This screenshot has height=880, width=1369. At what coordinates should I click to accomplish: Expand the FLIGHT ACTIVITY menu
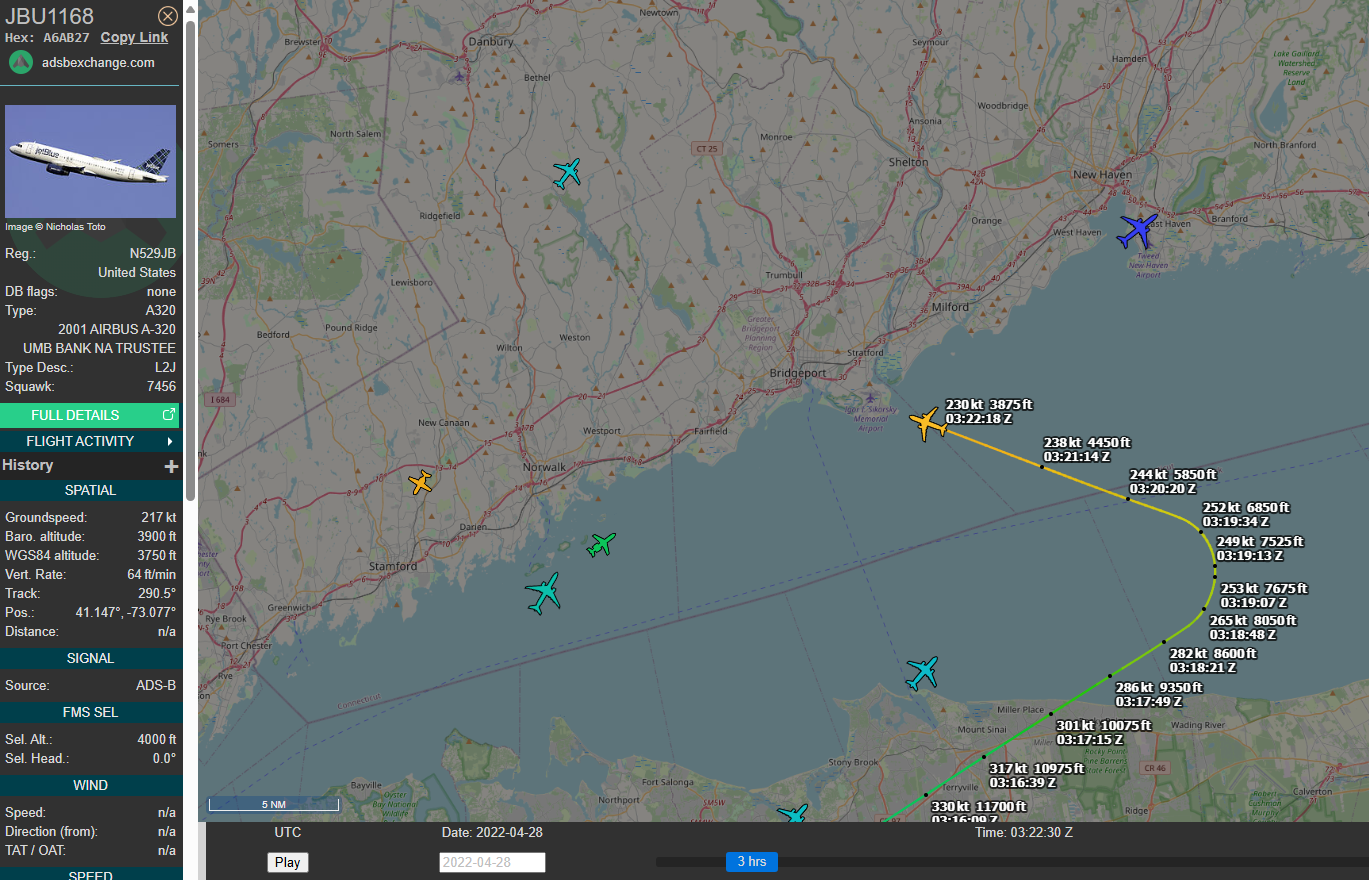tap(90, 441)
